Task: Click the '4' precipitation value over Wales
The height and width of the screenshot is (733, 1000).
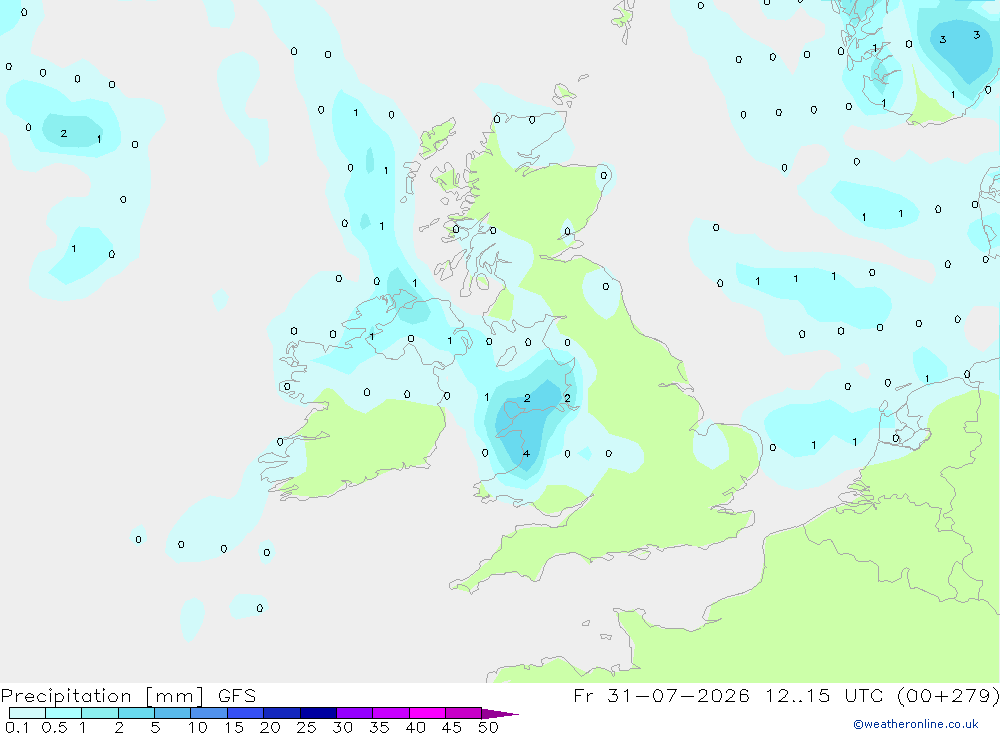Action: point(526,454)
